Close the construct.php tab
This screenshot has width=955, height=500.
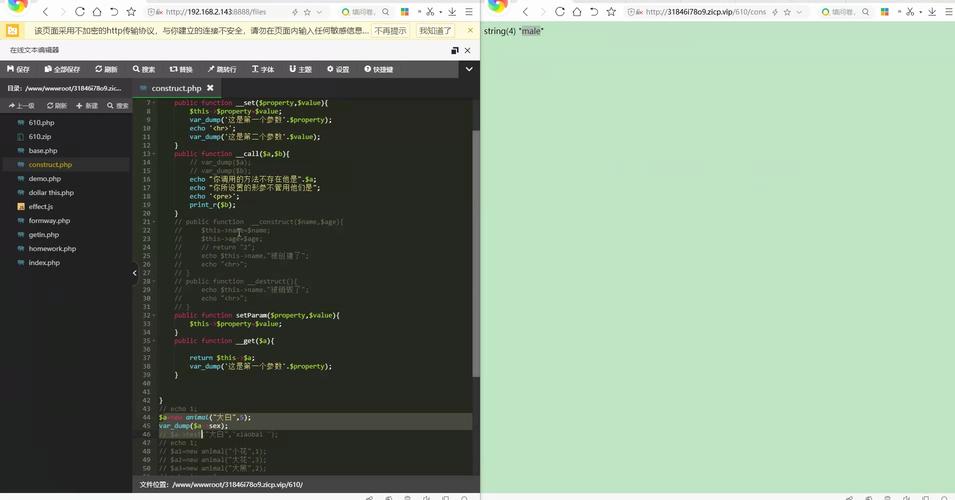(210, 88)
